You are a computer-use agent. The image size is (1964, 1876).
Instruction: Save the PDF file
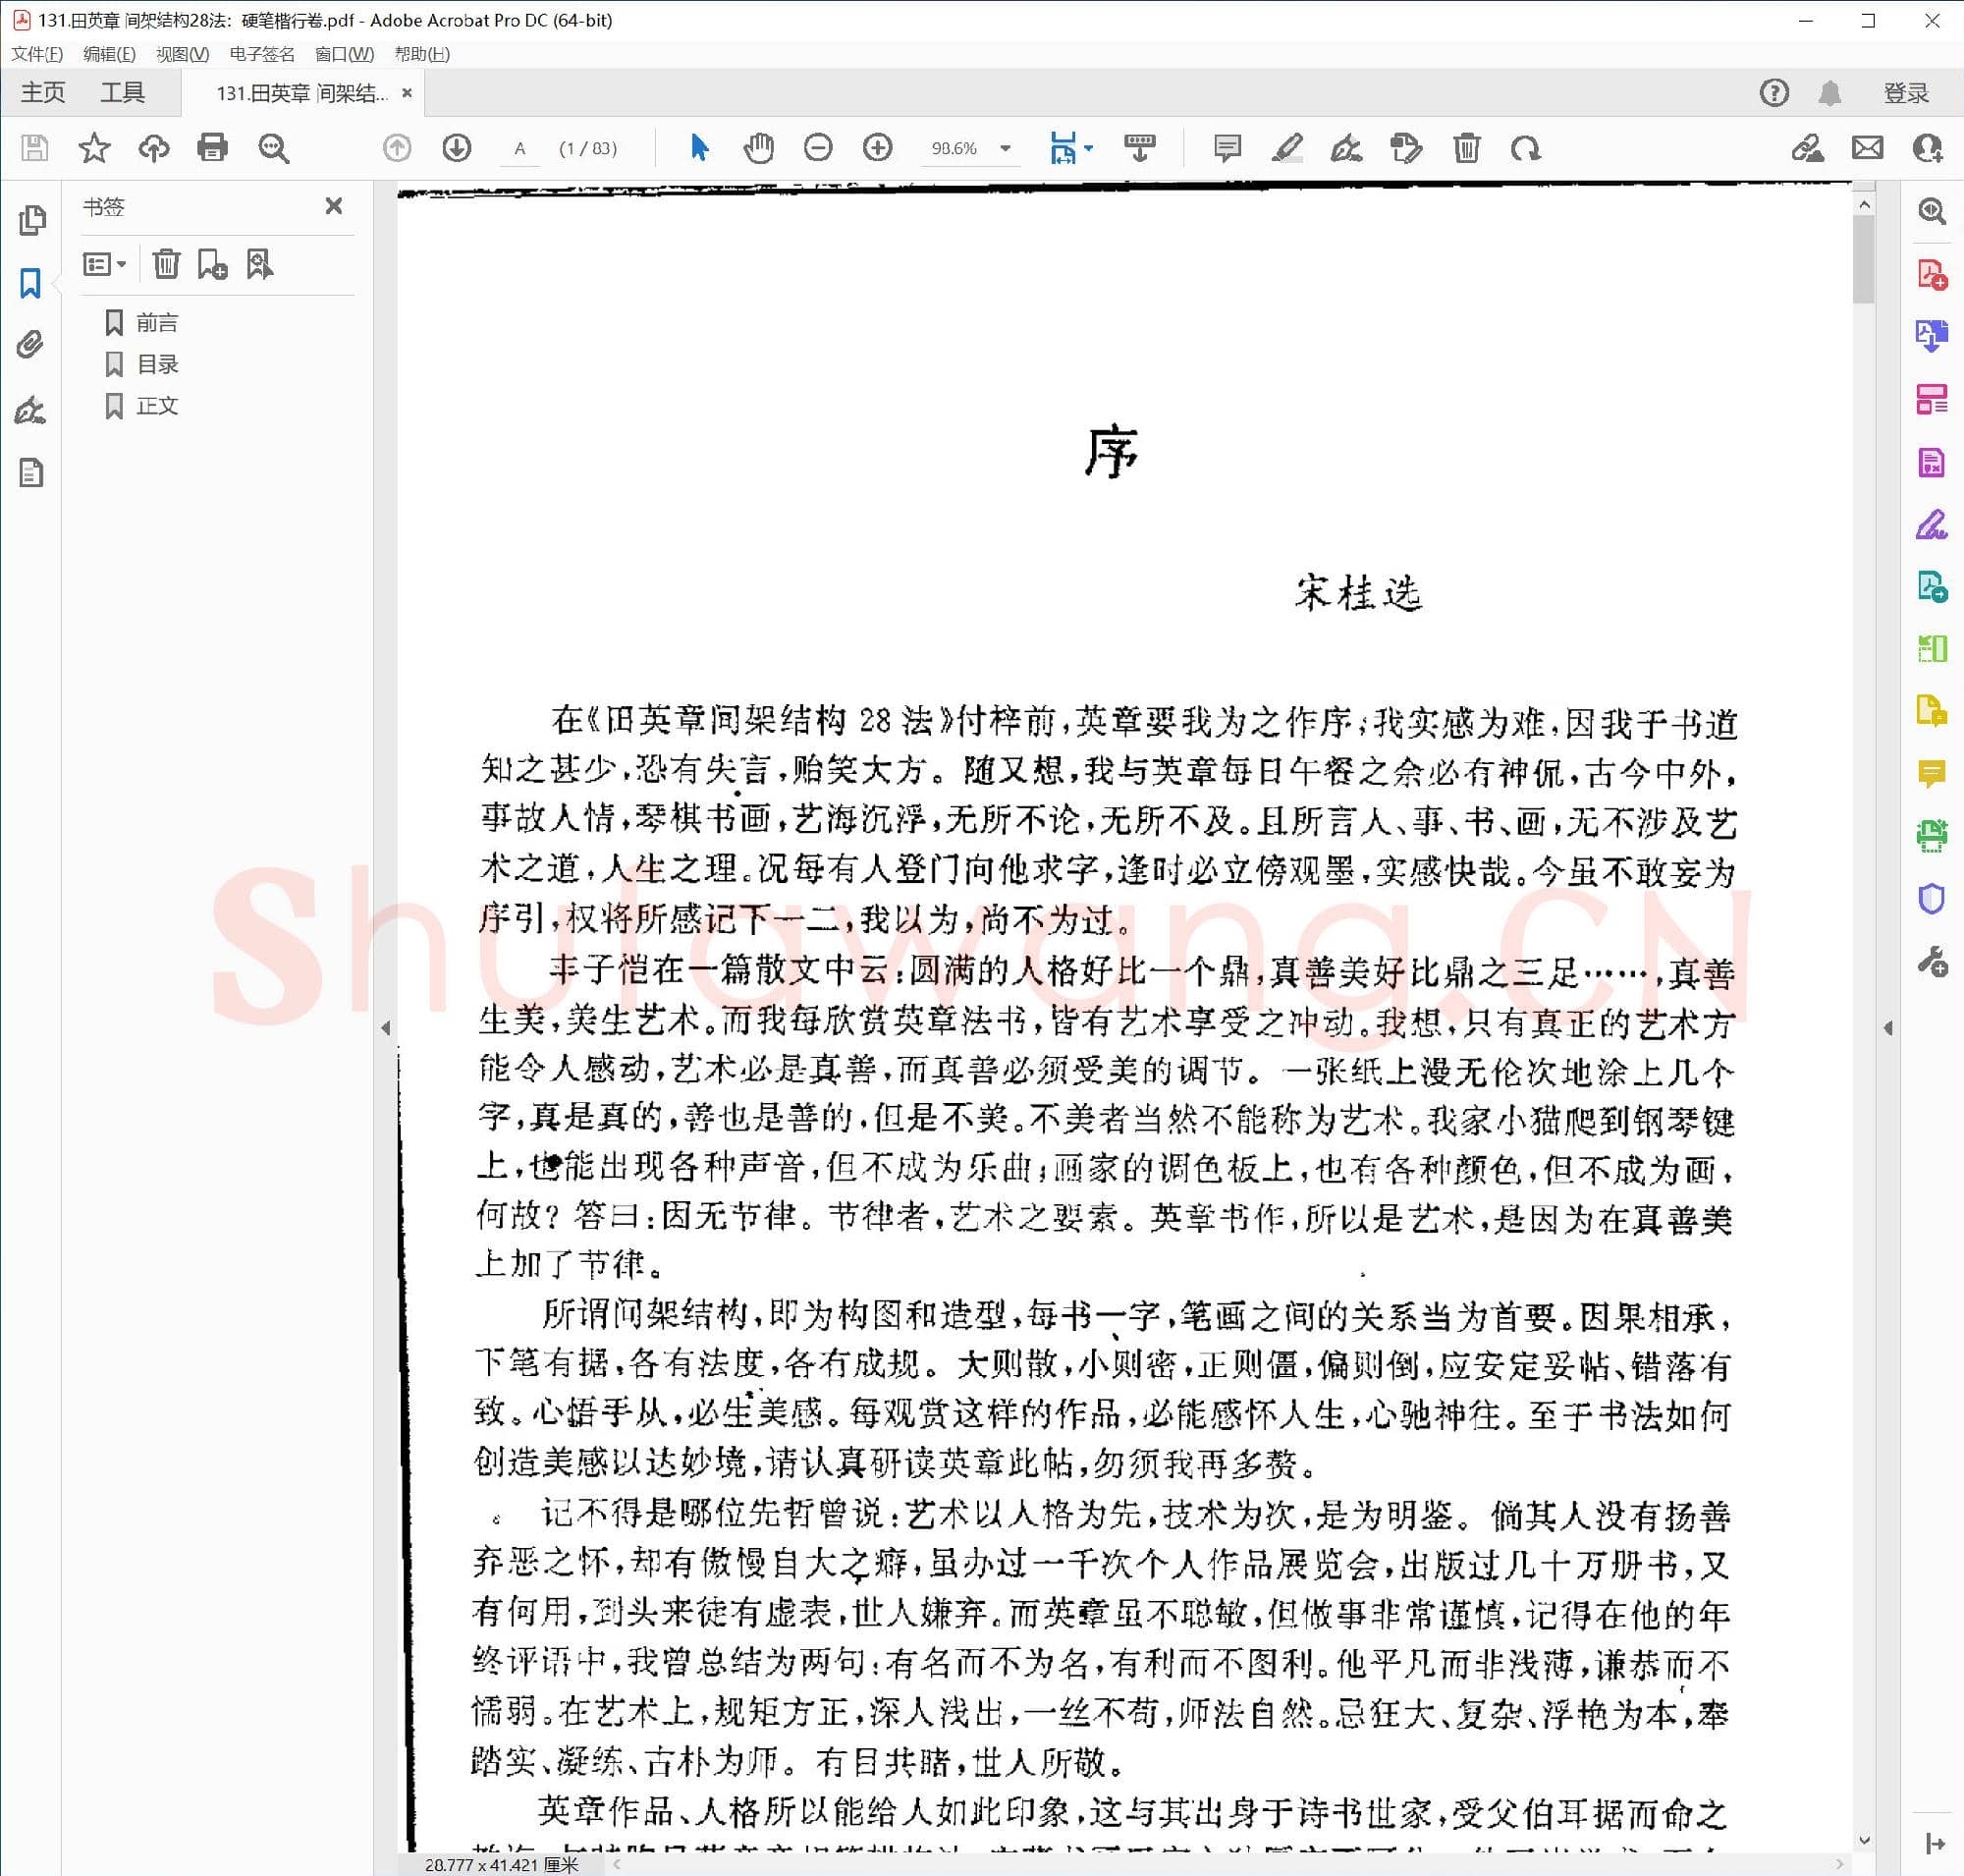pos(34,148)
